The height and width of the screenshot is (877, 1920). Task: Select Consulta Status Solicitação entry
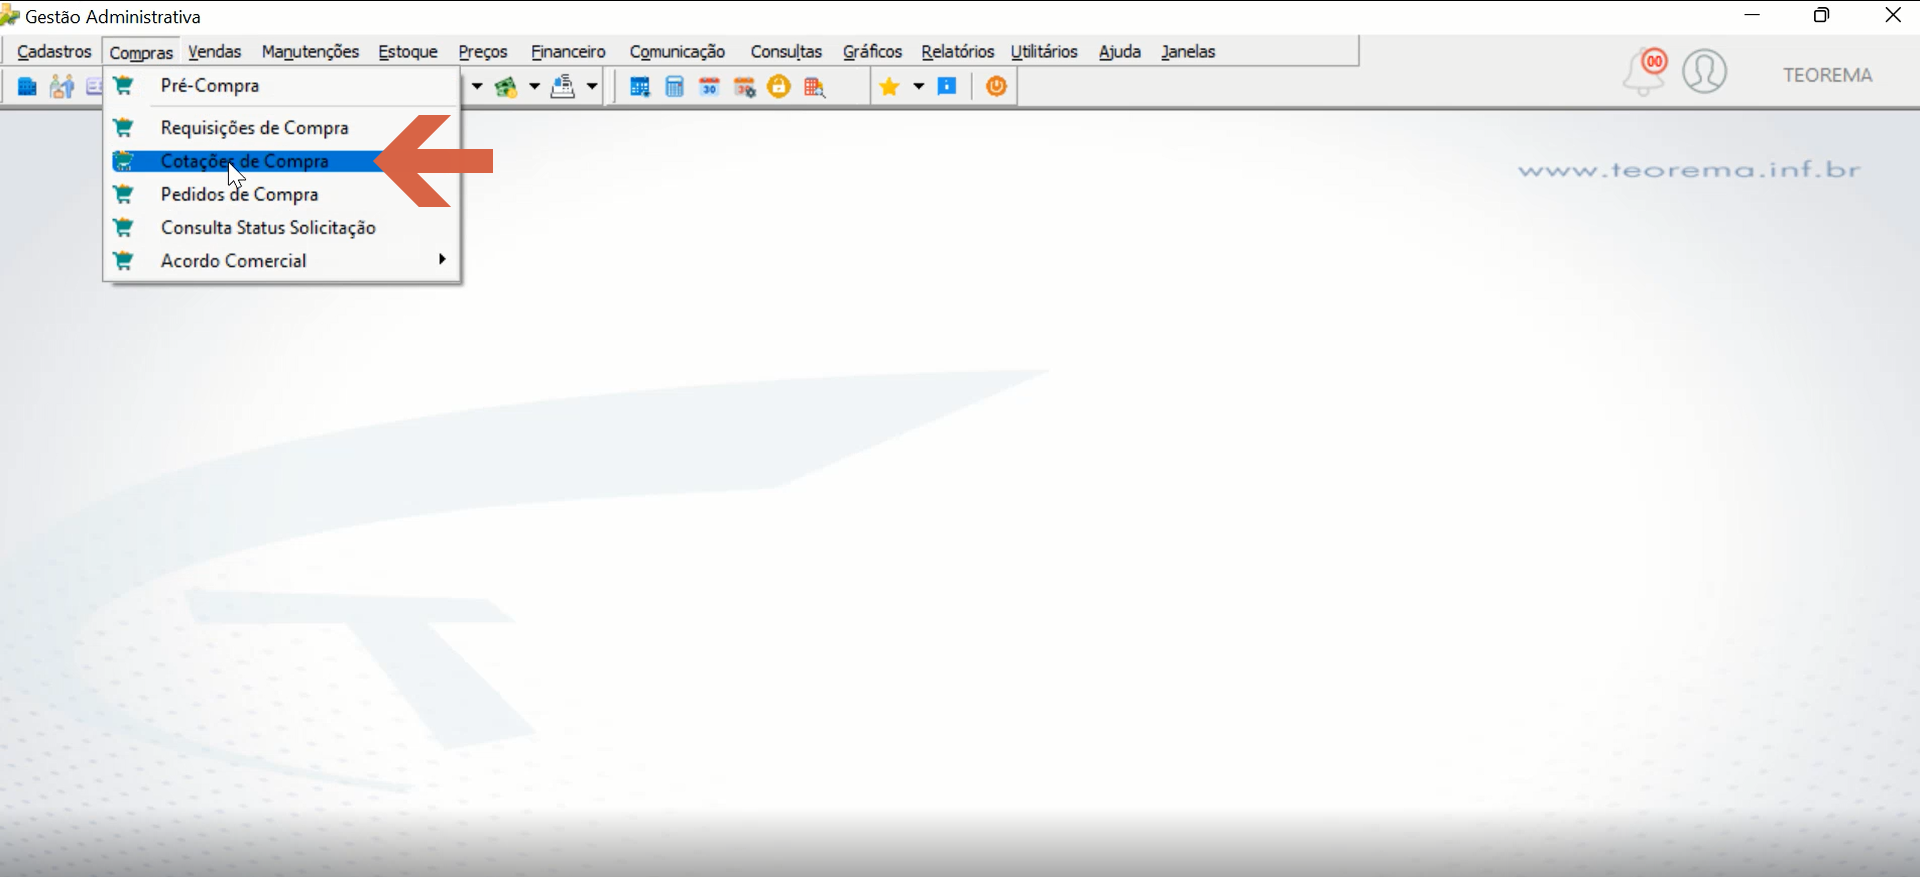(282, 227)
